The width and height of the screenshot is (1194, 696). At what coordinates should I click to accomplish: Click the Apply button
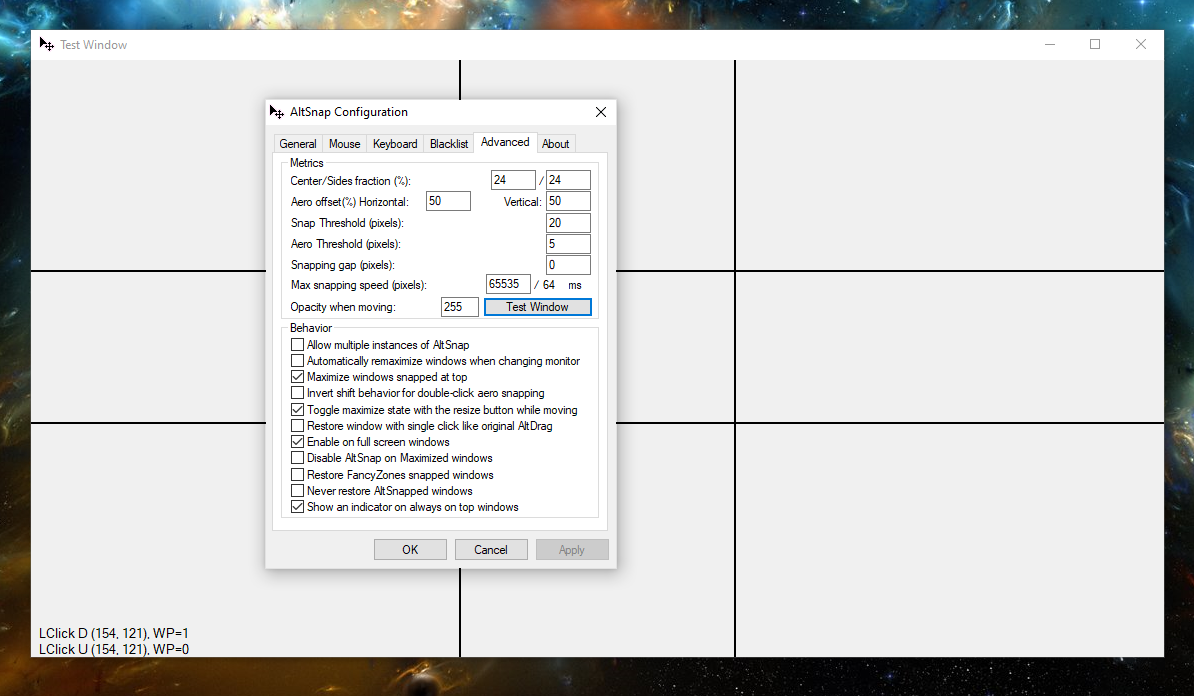pos(572,550)
